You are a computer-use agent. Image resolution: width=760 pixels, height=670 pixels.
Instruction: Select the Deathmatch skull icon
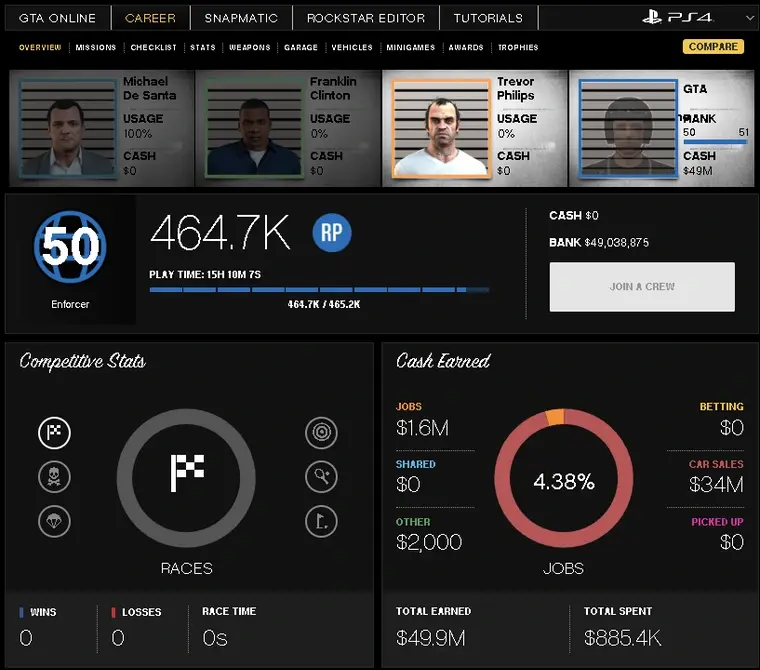pyautogui.click(x=54, y=477)
